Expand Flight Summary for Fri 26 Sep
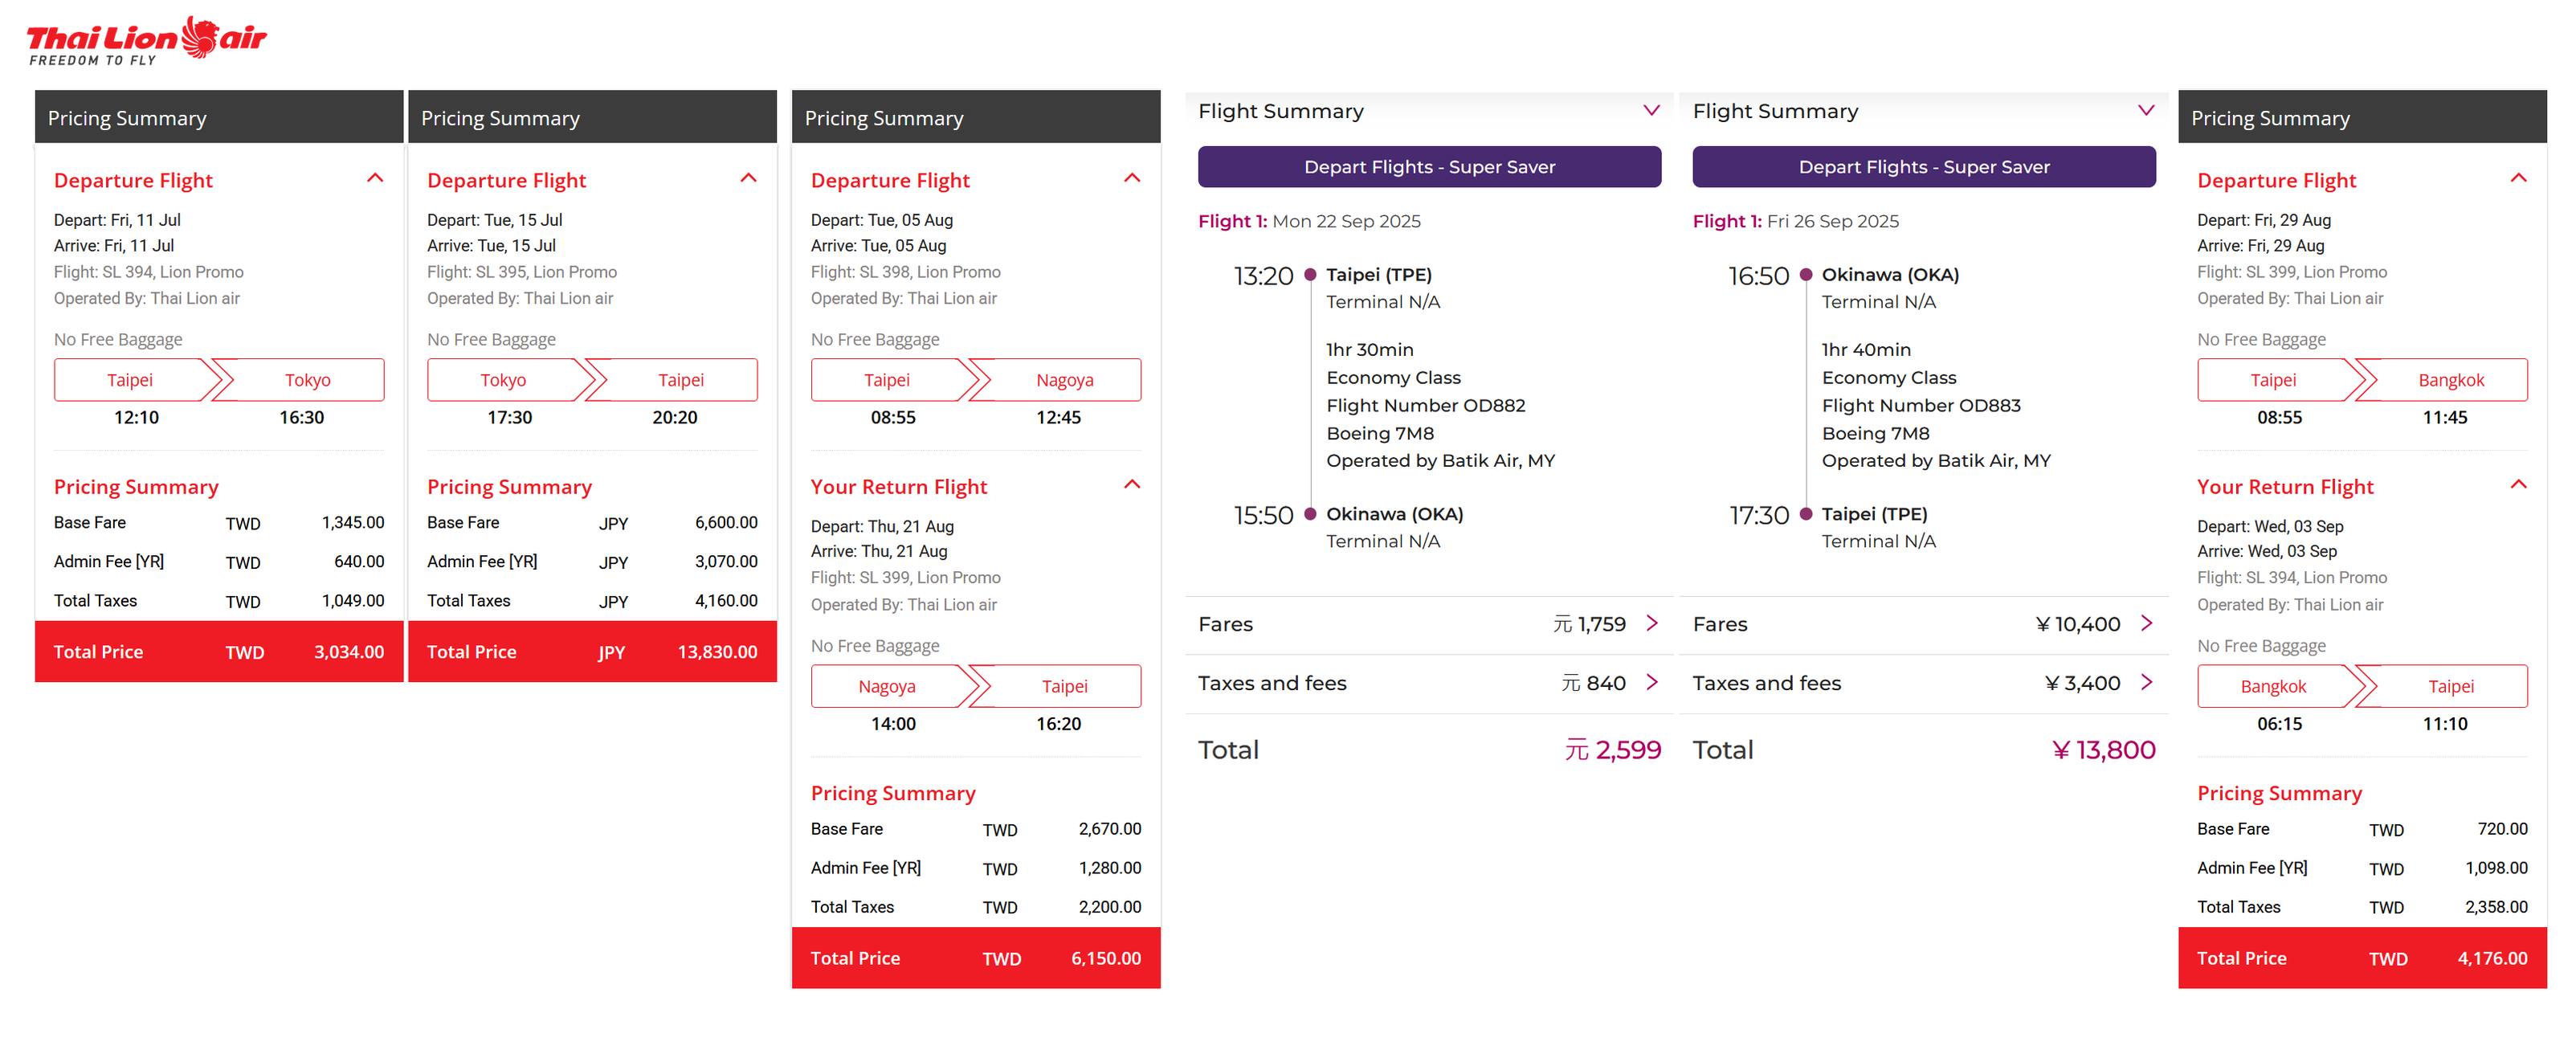Image resolution: width=2576 pixels, height=1050 pixels. (2145, 110)
